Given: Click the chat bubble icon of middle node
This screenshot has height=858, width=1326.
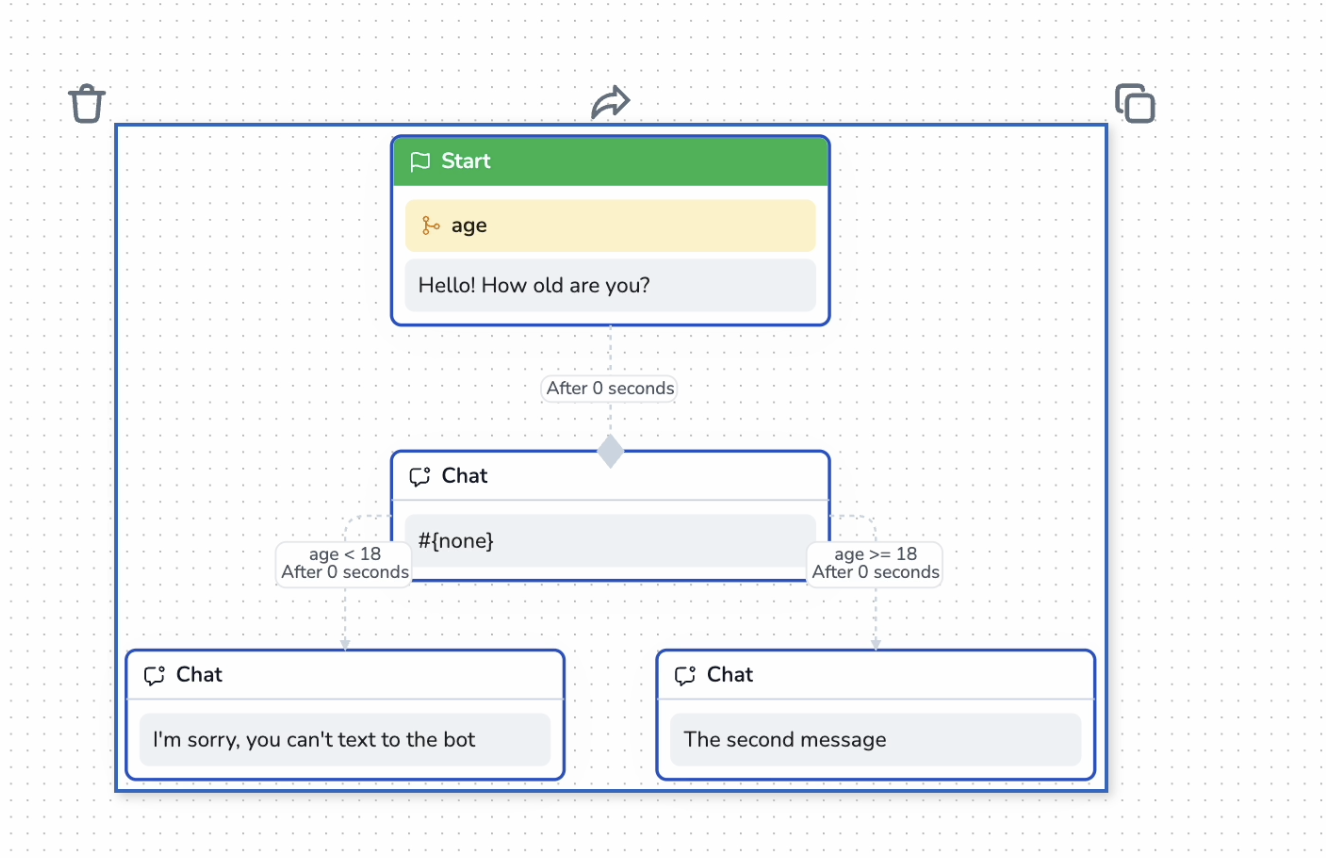Looking at the screenshot, I should point(420,477).
